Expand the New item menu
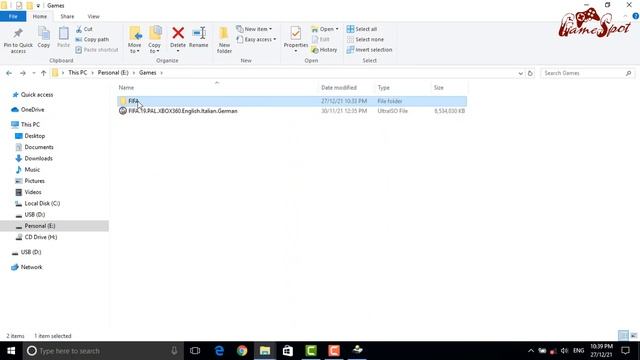Viewport: 640px width, 360px height. (x=254, y=29)
